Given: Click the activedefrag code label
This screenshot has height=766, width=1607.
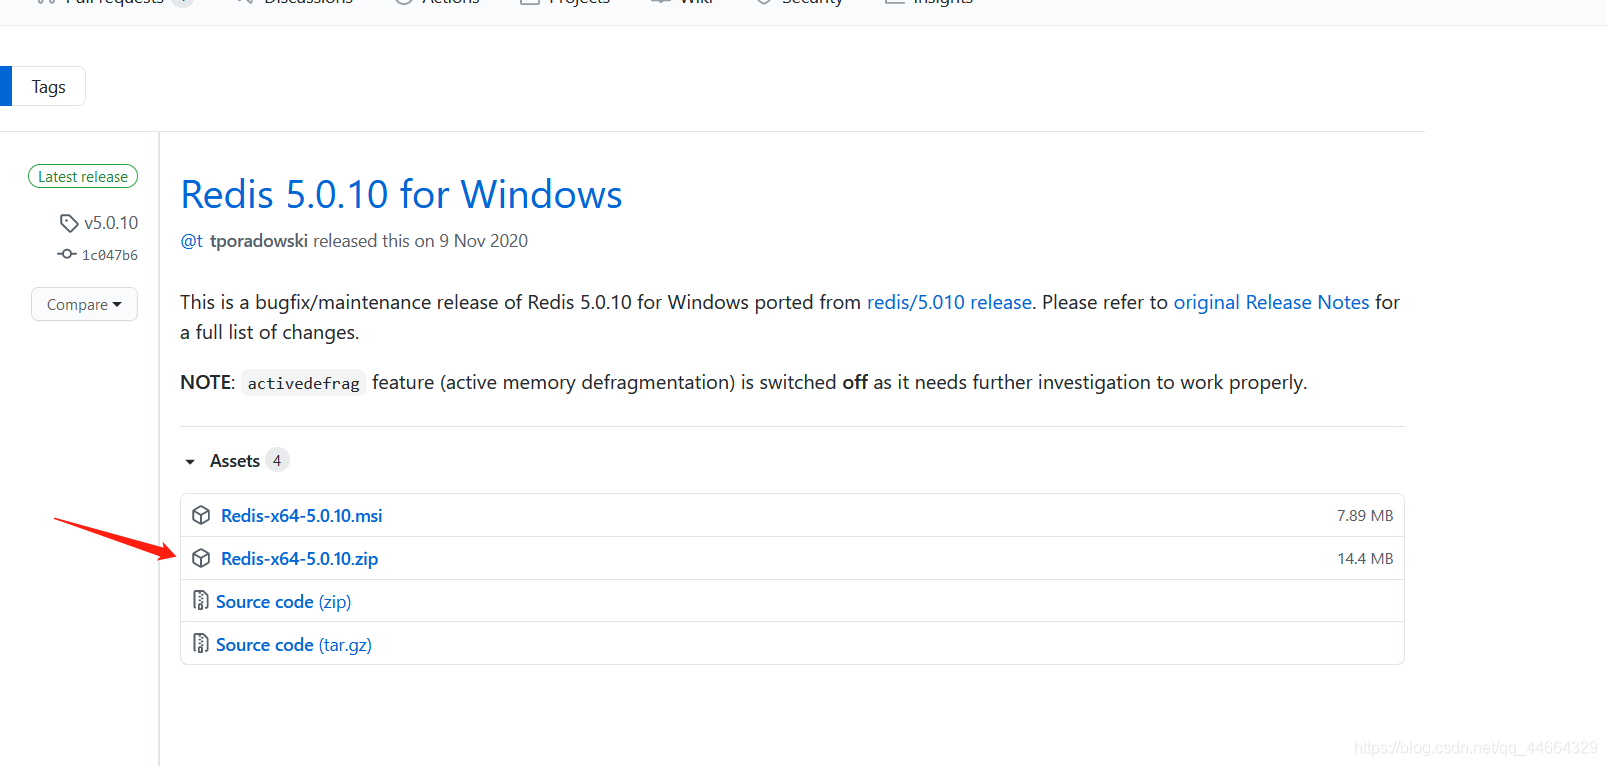Looking at the screenshot, I should [x=304, y=383].
